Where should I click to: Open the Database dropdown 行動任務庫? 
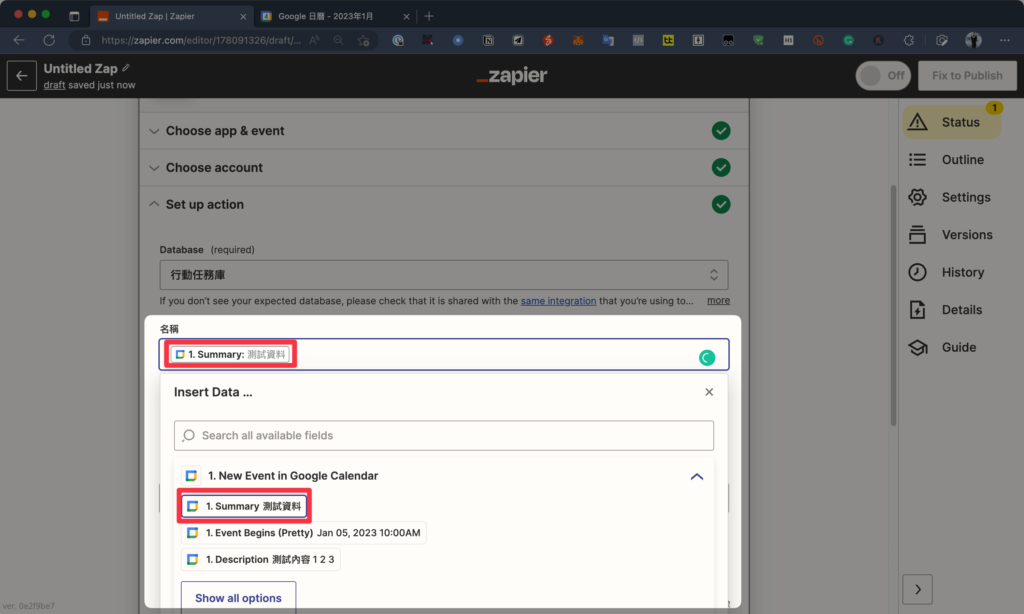pos(444,275)
